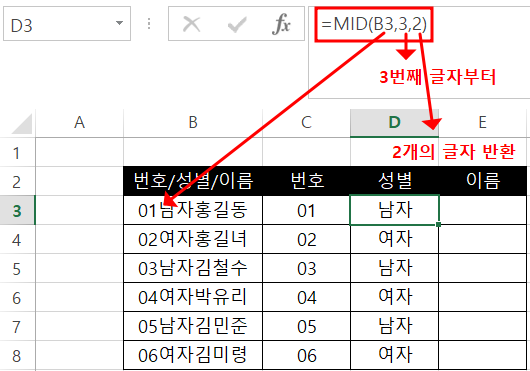Select empty cell E7 in the 이름 column

[x=483, y=326]
